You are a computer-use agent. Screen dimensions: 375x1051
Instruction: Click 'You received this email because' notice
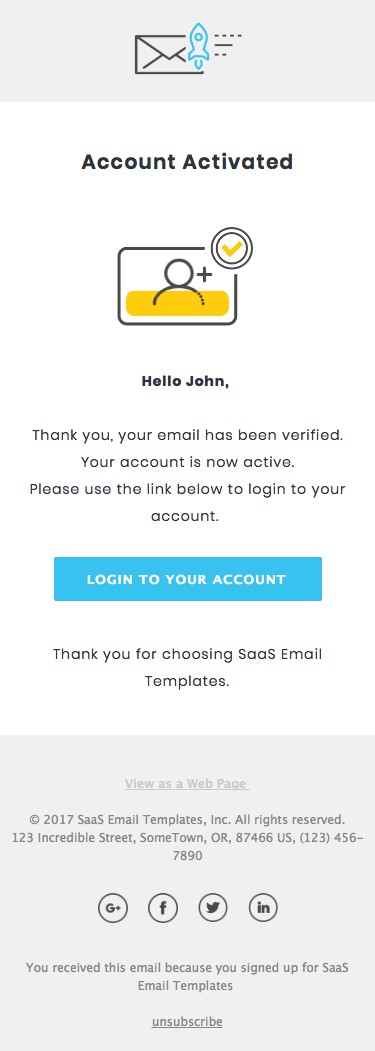(x=187, y=977)
